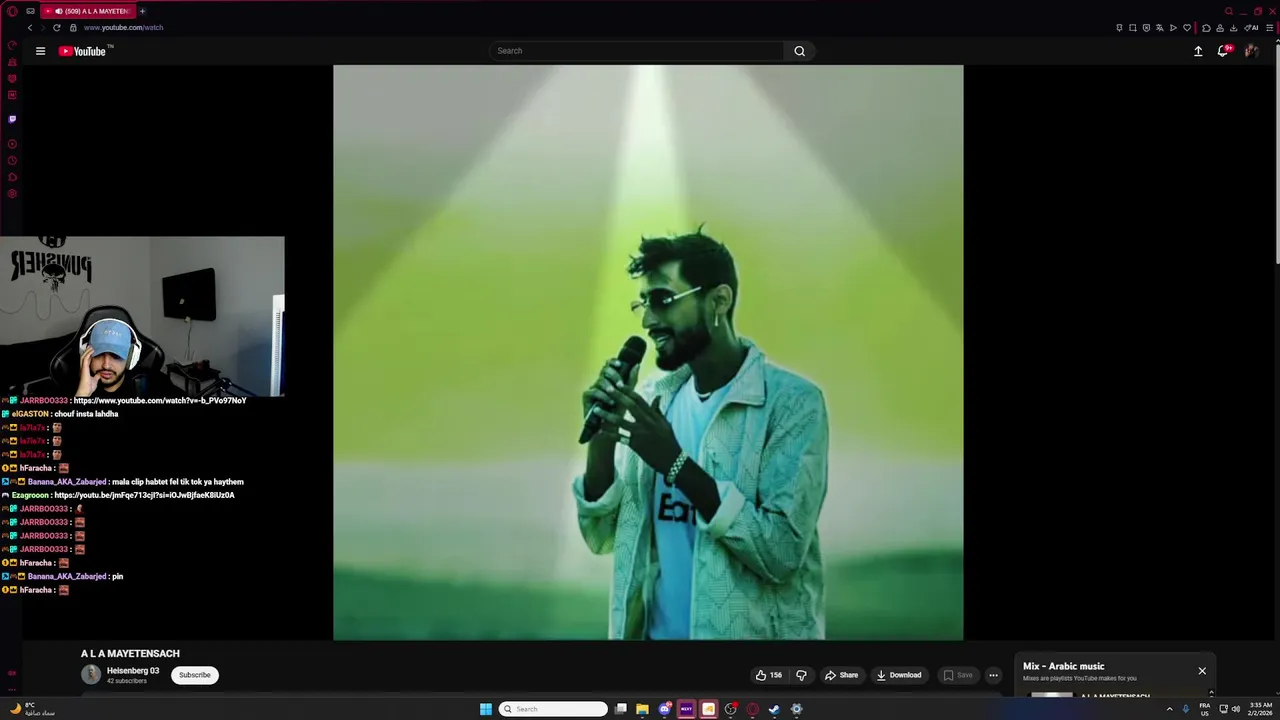Click the YouTube search magnifier button
This screenshot has width=1280, height=720.
(x=799, y=51)
